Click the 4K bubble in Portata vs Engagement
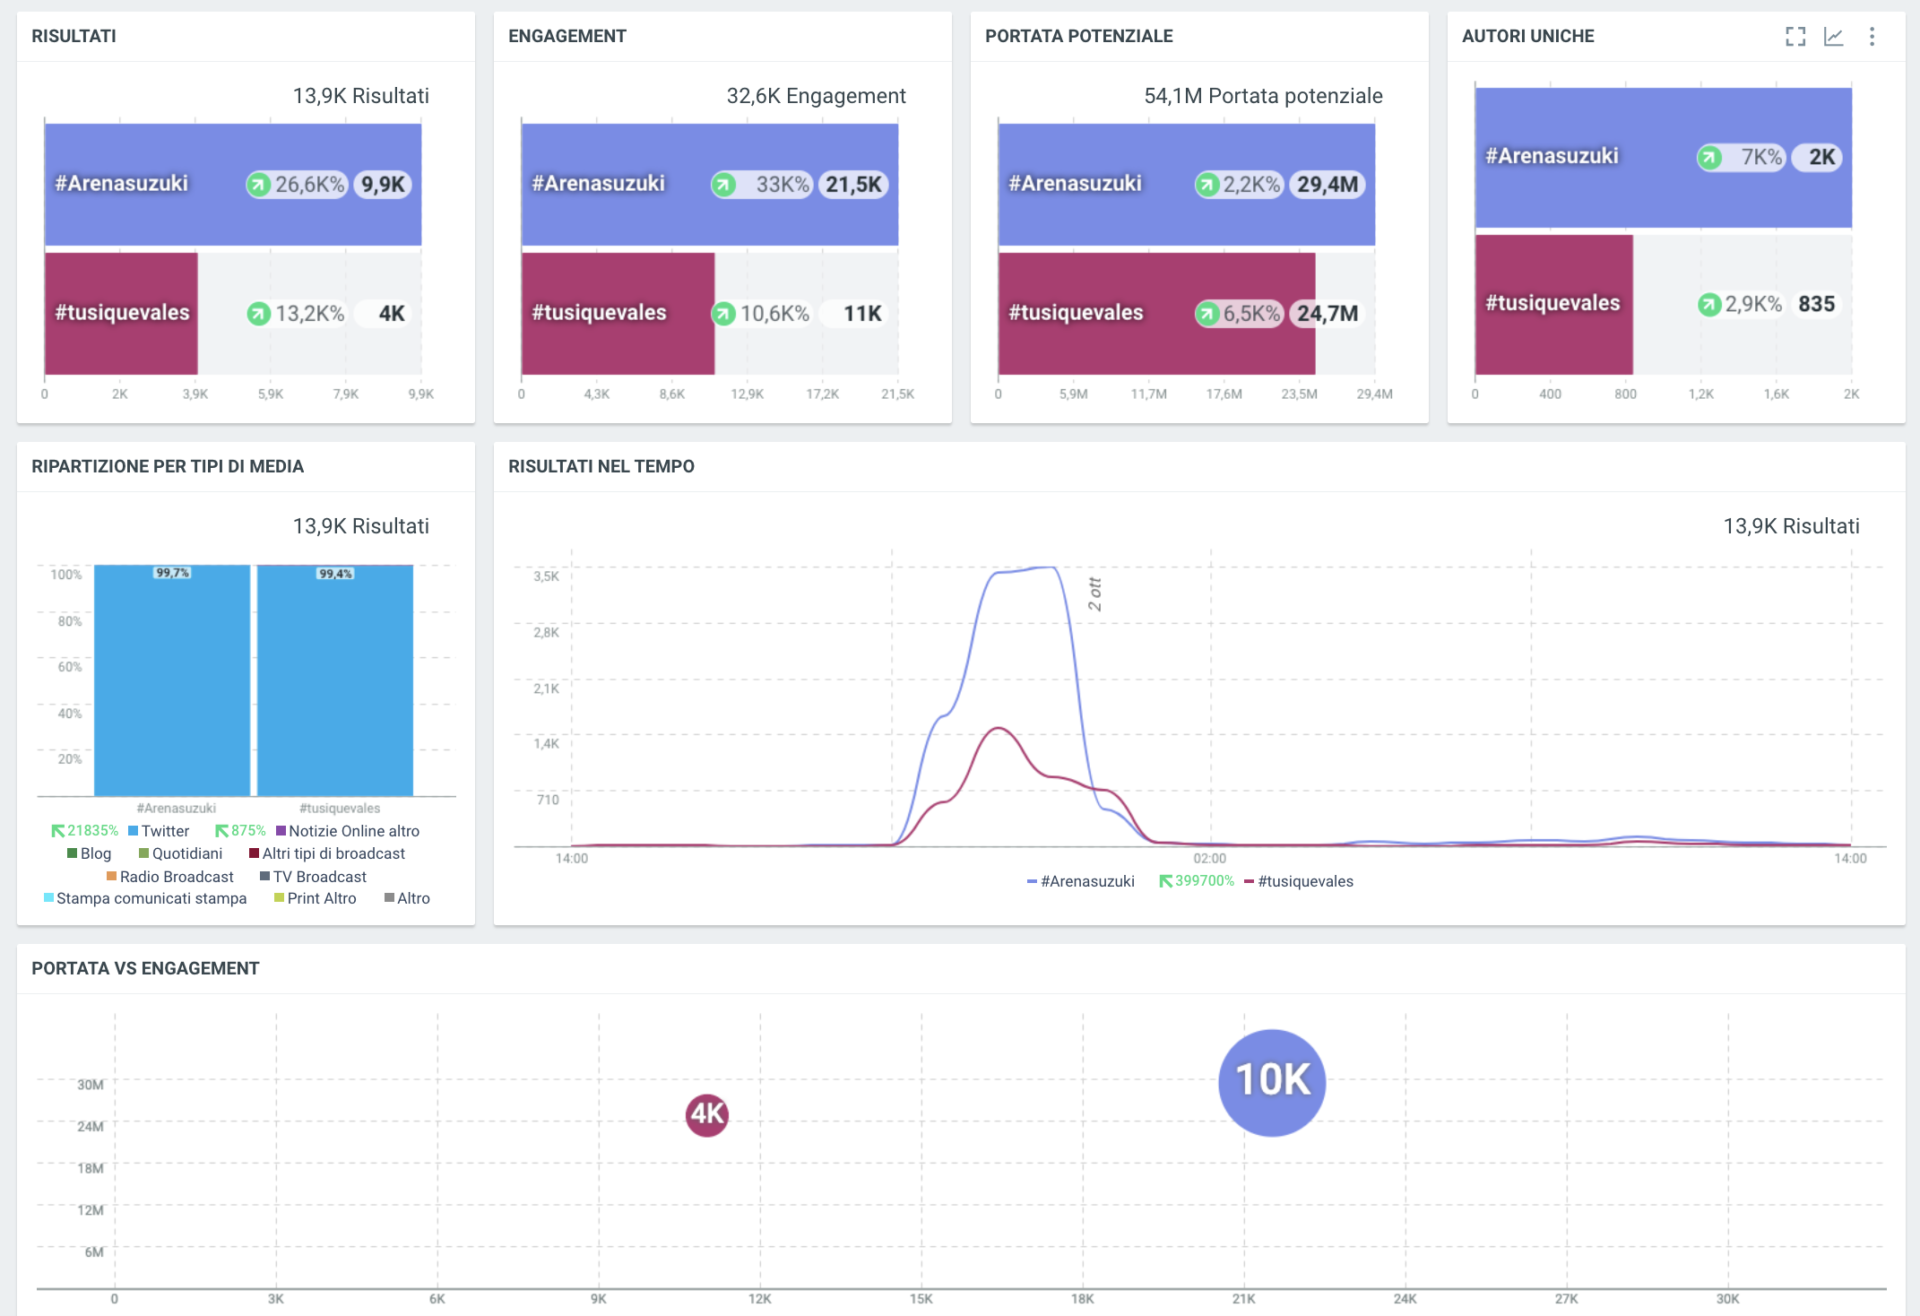Screen dimensions: 1920x1316 [x=707, y=1115]
